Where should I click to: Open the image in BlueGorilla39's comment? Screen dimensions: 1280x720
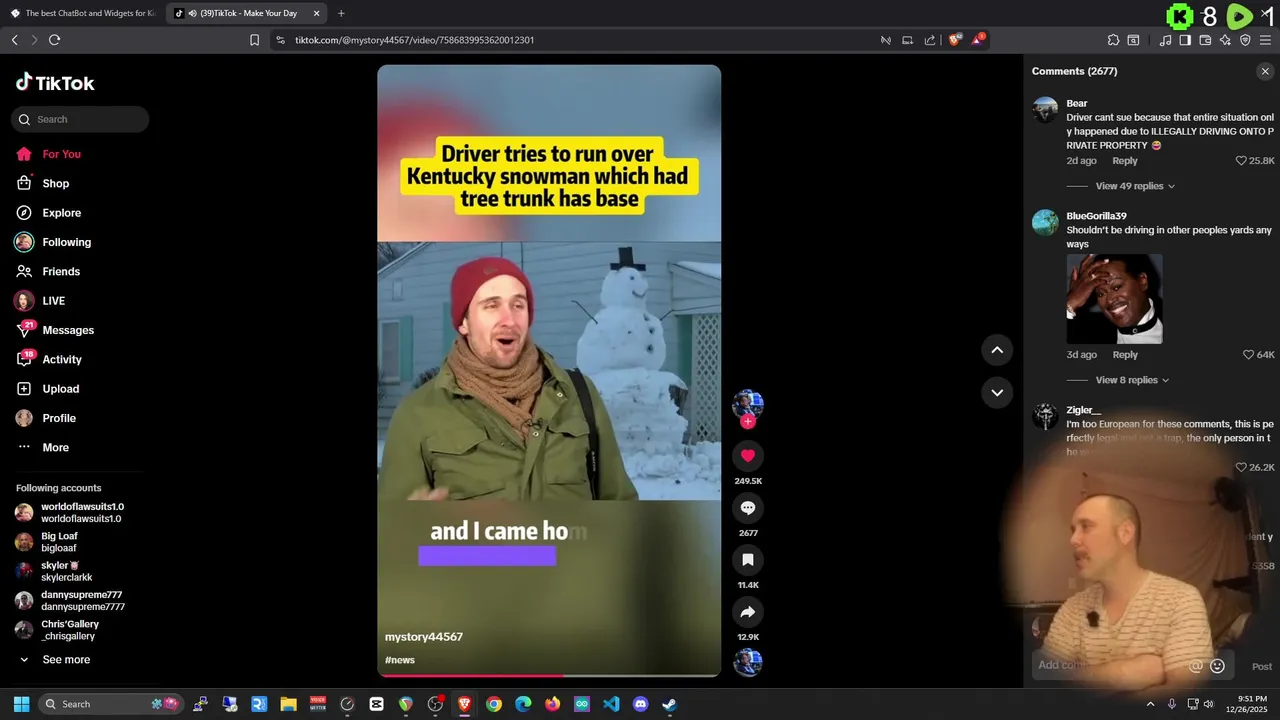[1114, 299]
